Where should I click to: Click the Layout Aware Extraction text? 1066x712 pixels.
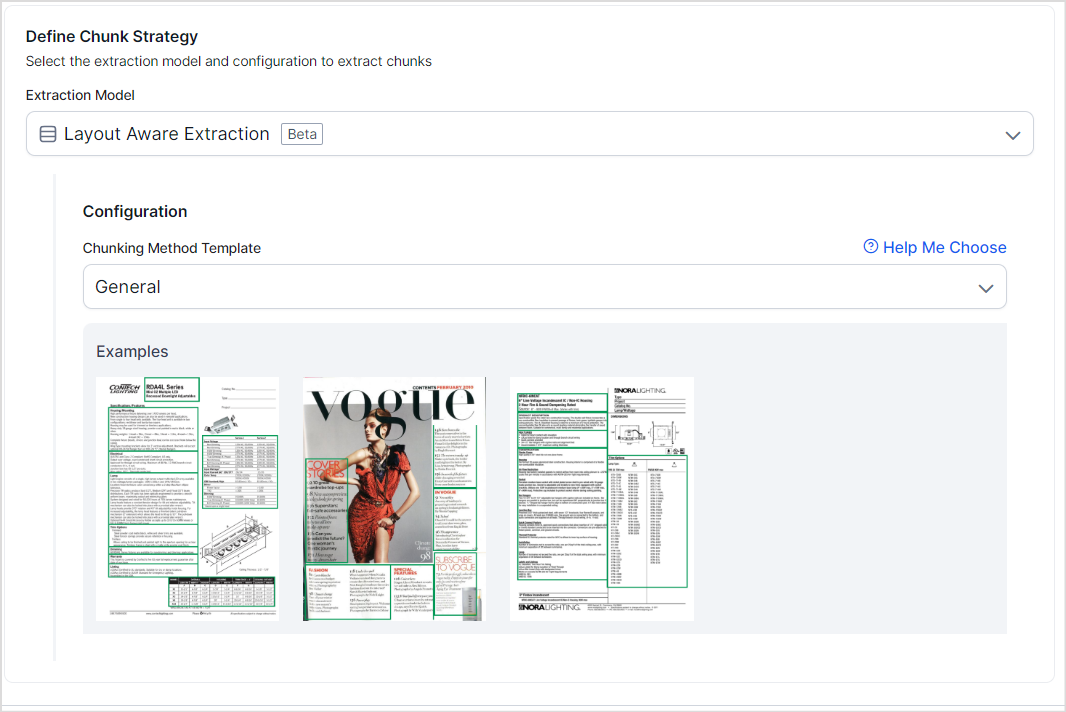167,134
